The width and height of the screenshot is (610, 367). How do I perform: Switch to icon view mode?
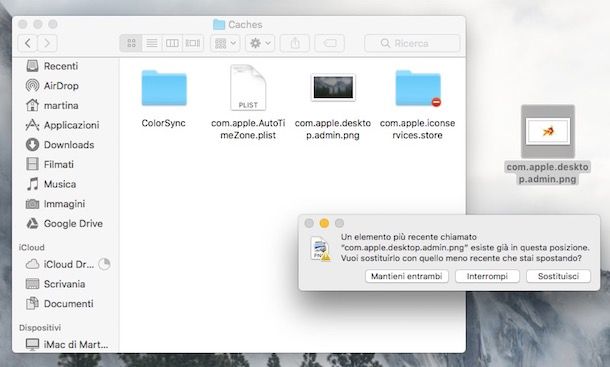[131, 43]
